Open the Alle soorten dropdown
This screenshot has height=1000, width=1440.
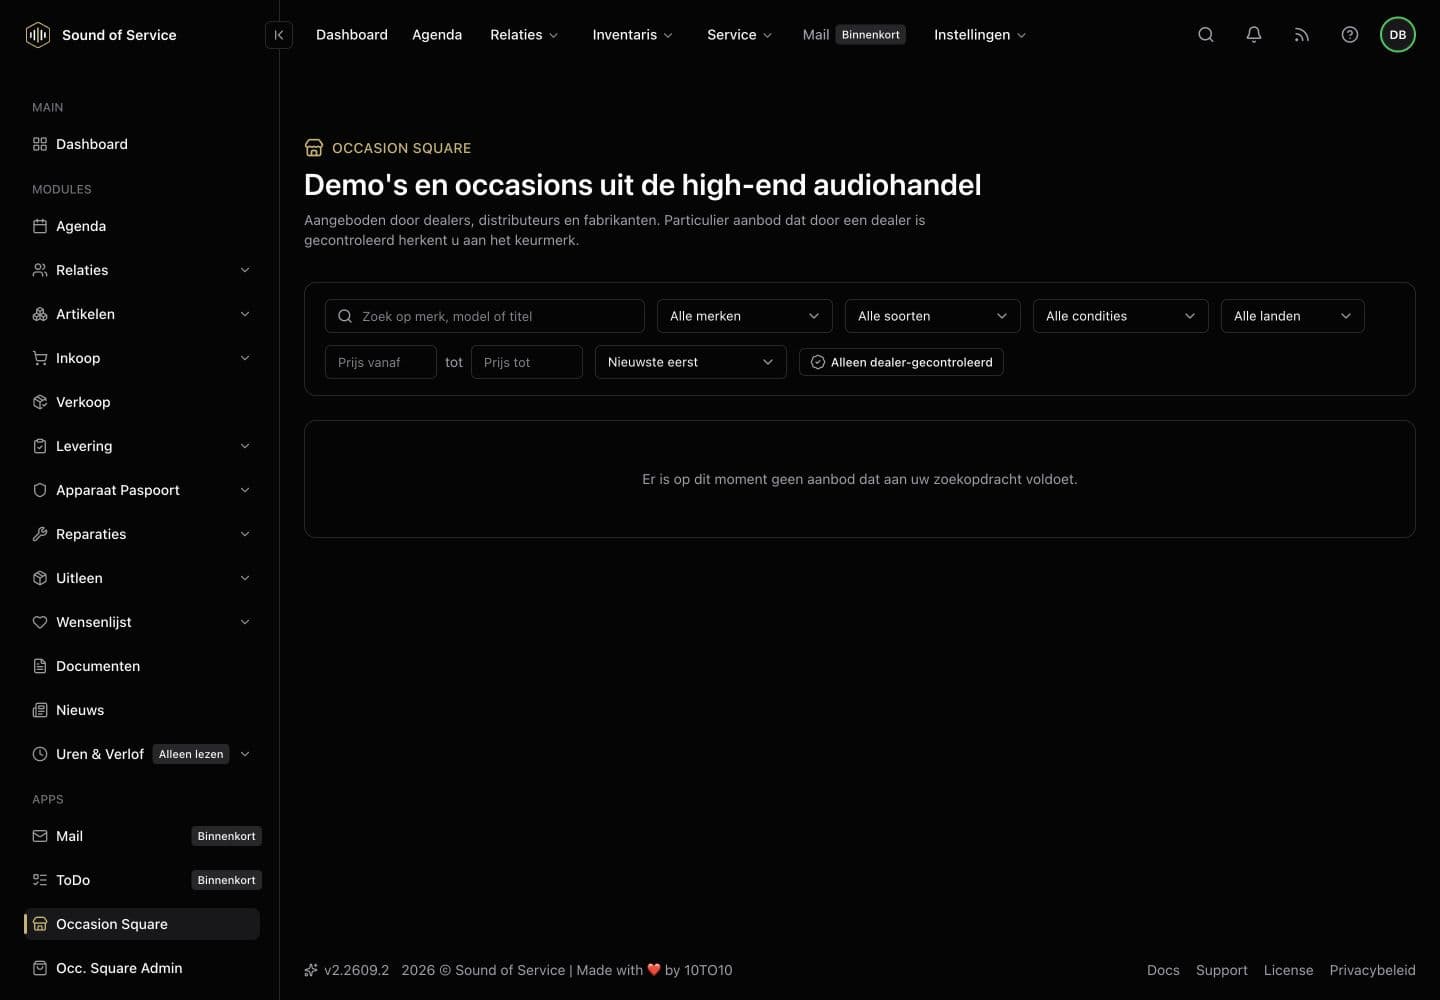tap(933, 316)
